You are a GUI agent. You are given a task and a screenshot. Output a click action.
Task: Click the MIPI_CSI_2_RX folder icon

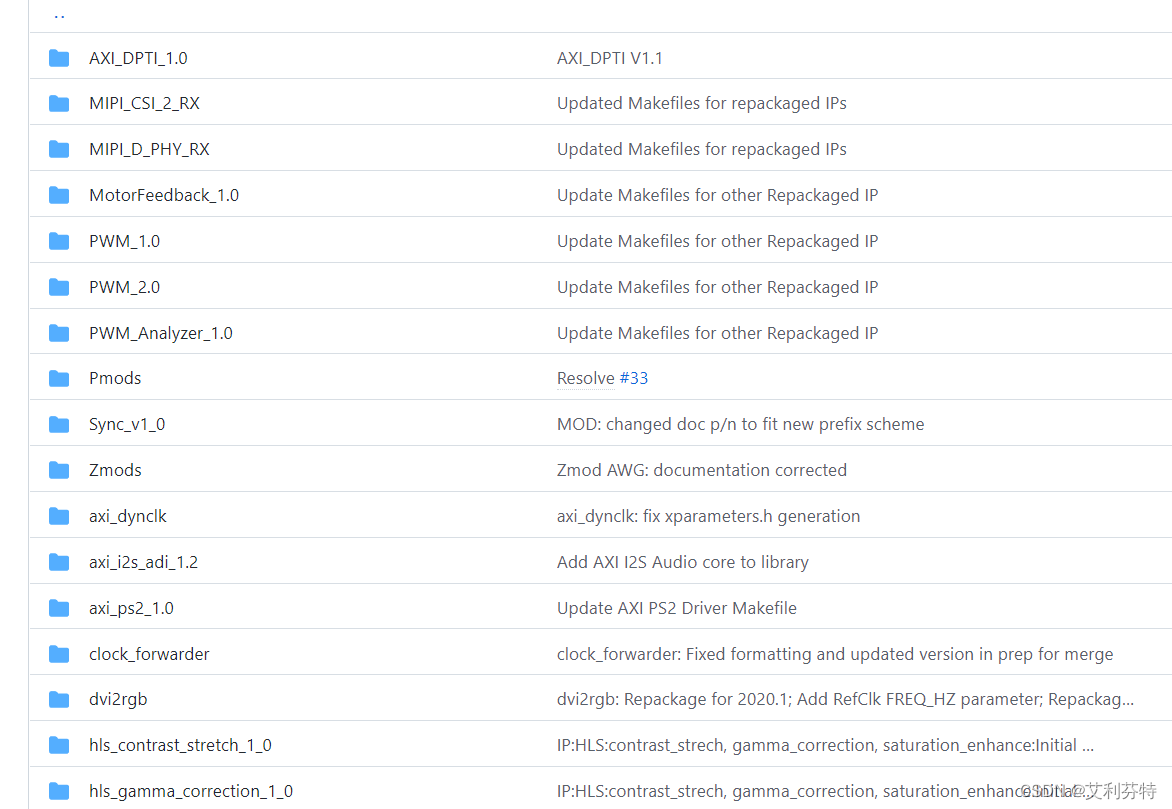tap(59, 103)
